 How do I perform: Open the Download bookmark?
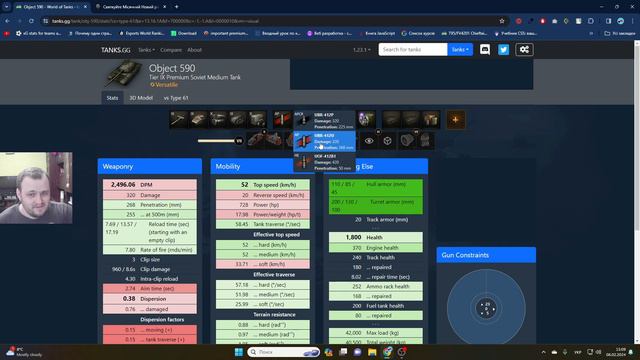coord(184,33)
